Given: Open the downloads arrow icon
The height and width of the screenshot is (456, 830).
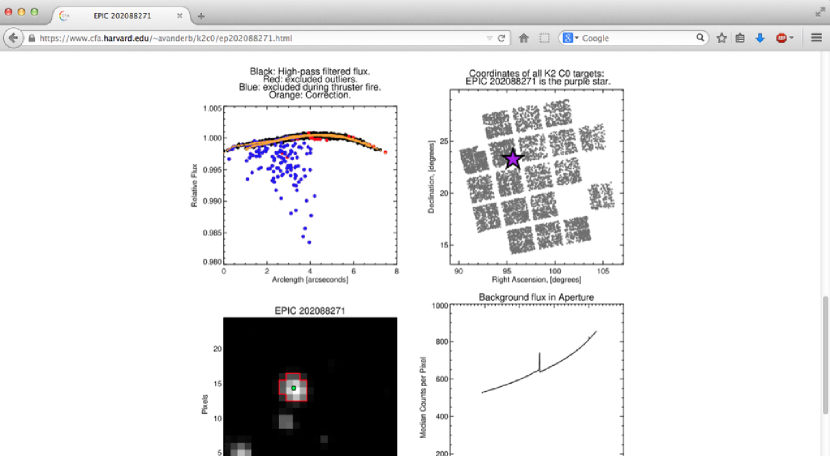Looking at the screenshot, I should pos(760,38).
